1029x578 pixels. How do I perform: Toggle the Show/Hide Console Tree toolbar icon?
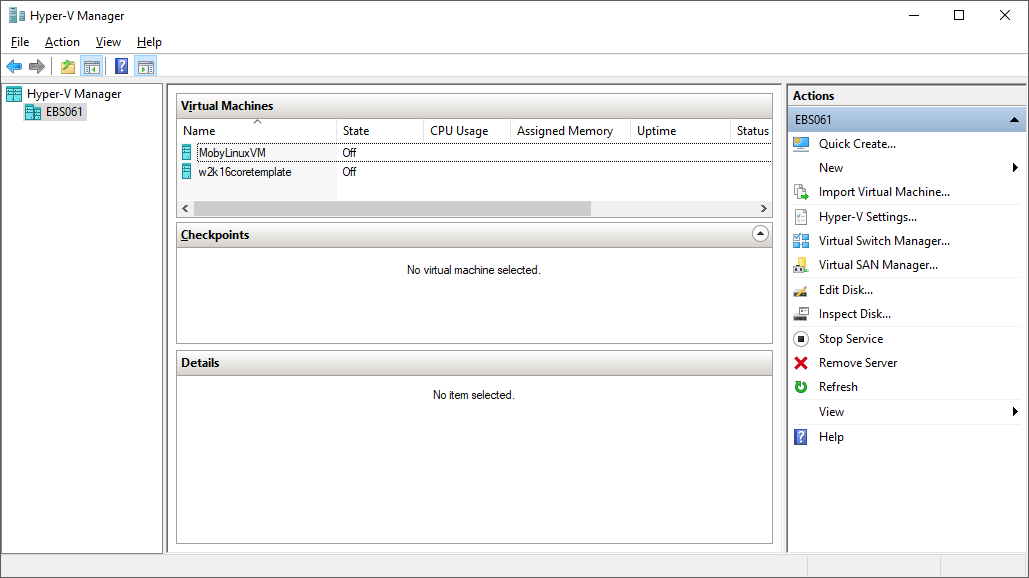92,66
